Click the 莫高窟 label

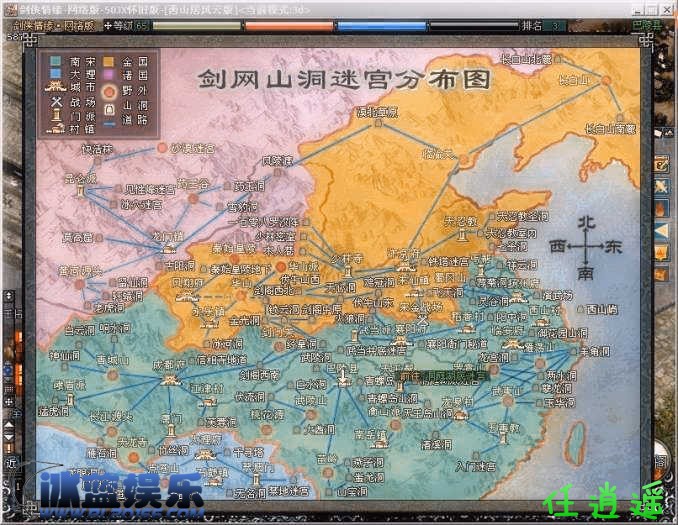[77, 237]
